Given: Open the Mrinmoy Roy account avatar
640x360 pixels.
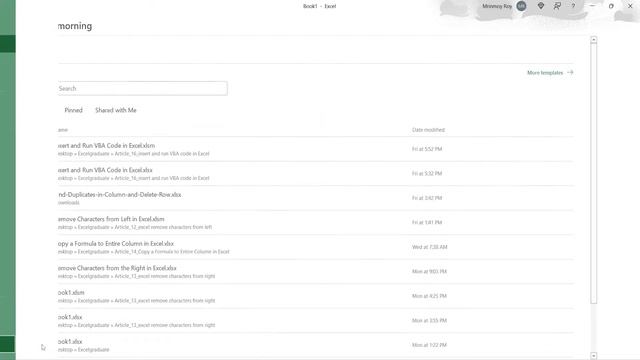Looking at the screenshot, I should pos(521,6).
